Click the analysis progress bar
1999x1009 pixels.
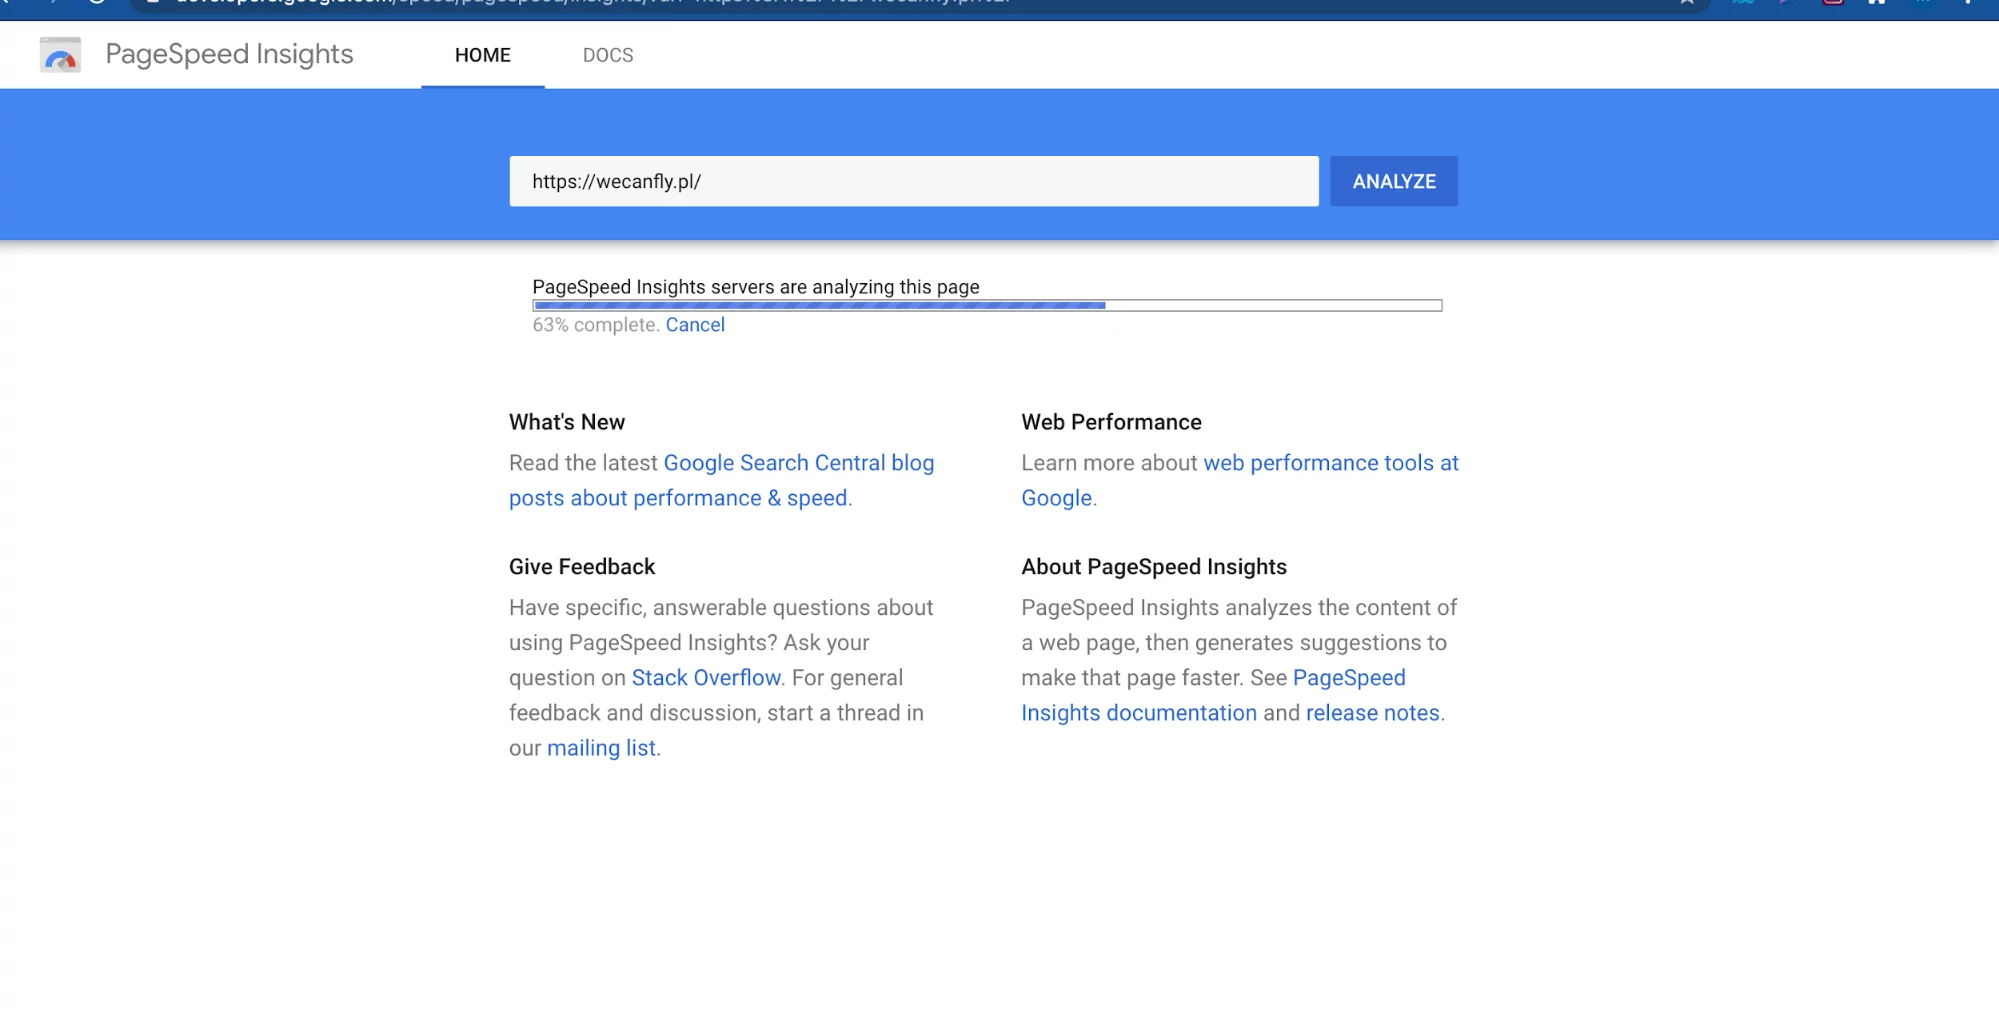pos(987,305)
